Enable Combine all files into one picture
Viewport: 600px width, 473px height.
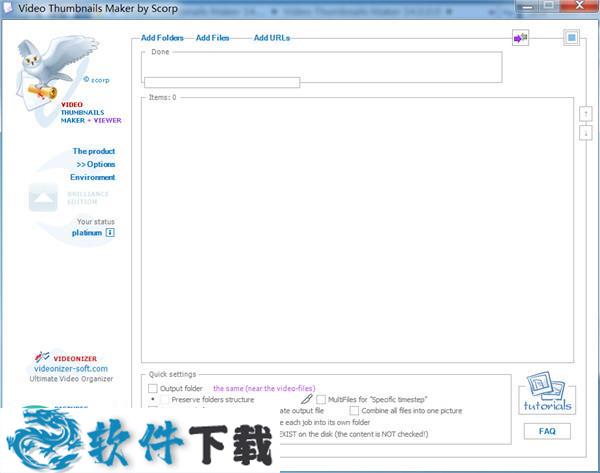354,411
